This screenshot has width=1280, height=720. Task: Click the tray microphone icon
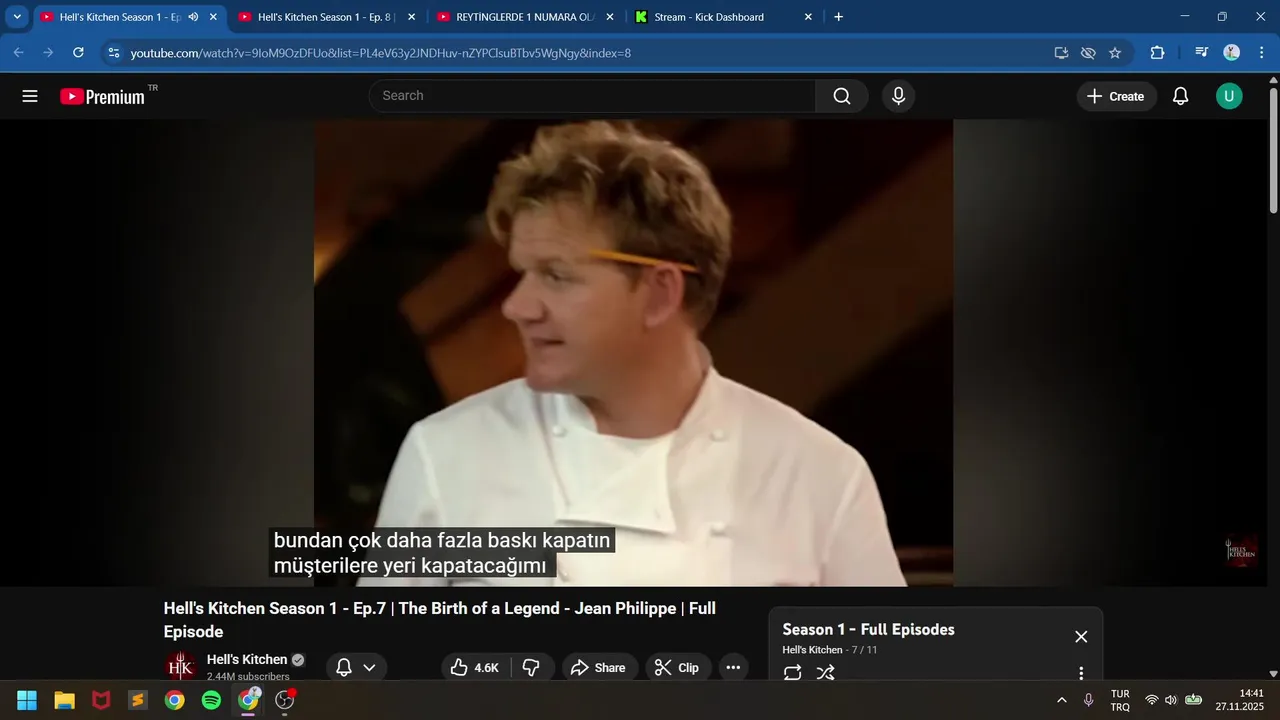[x=1088, y=700]
